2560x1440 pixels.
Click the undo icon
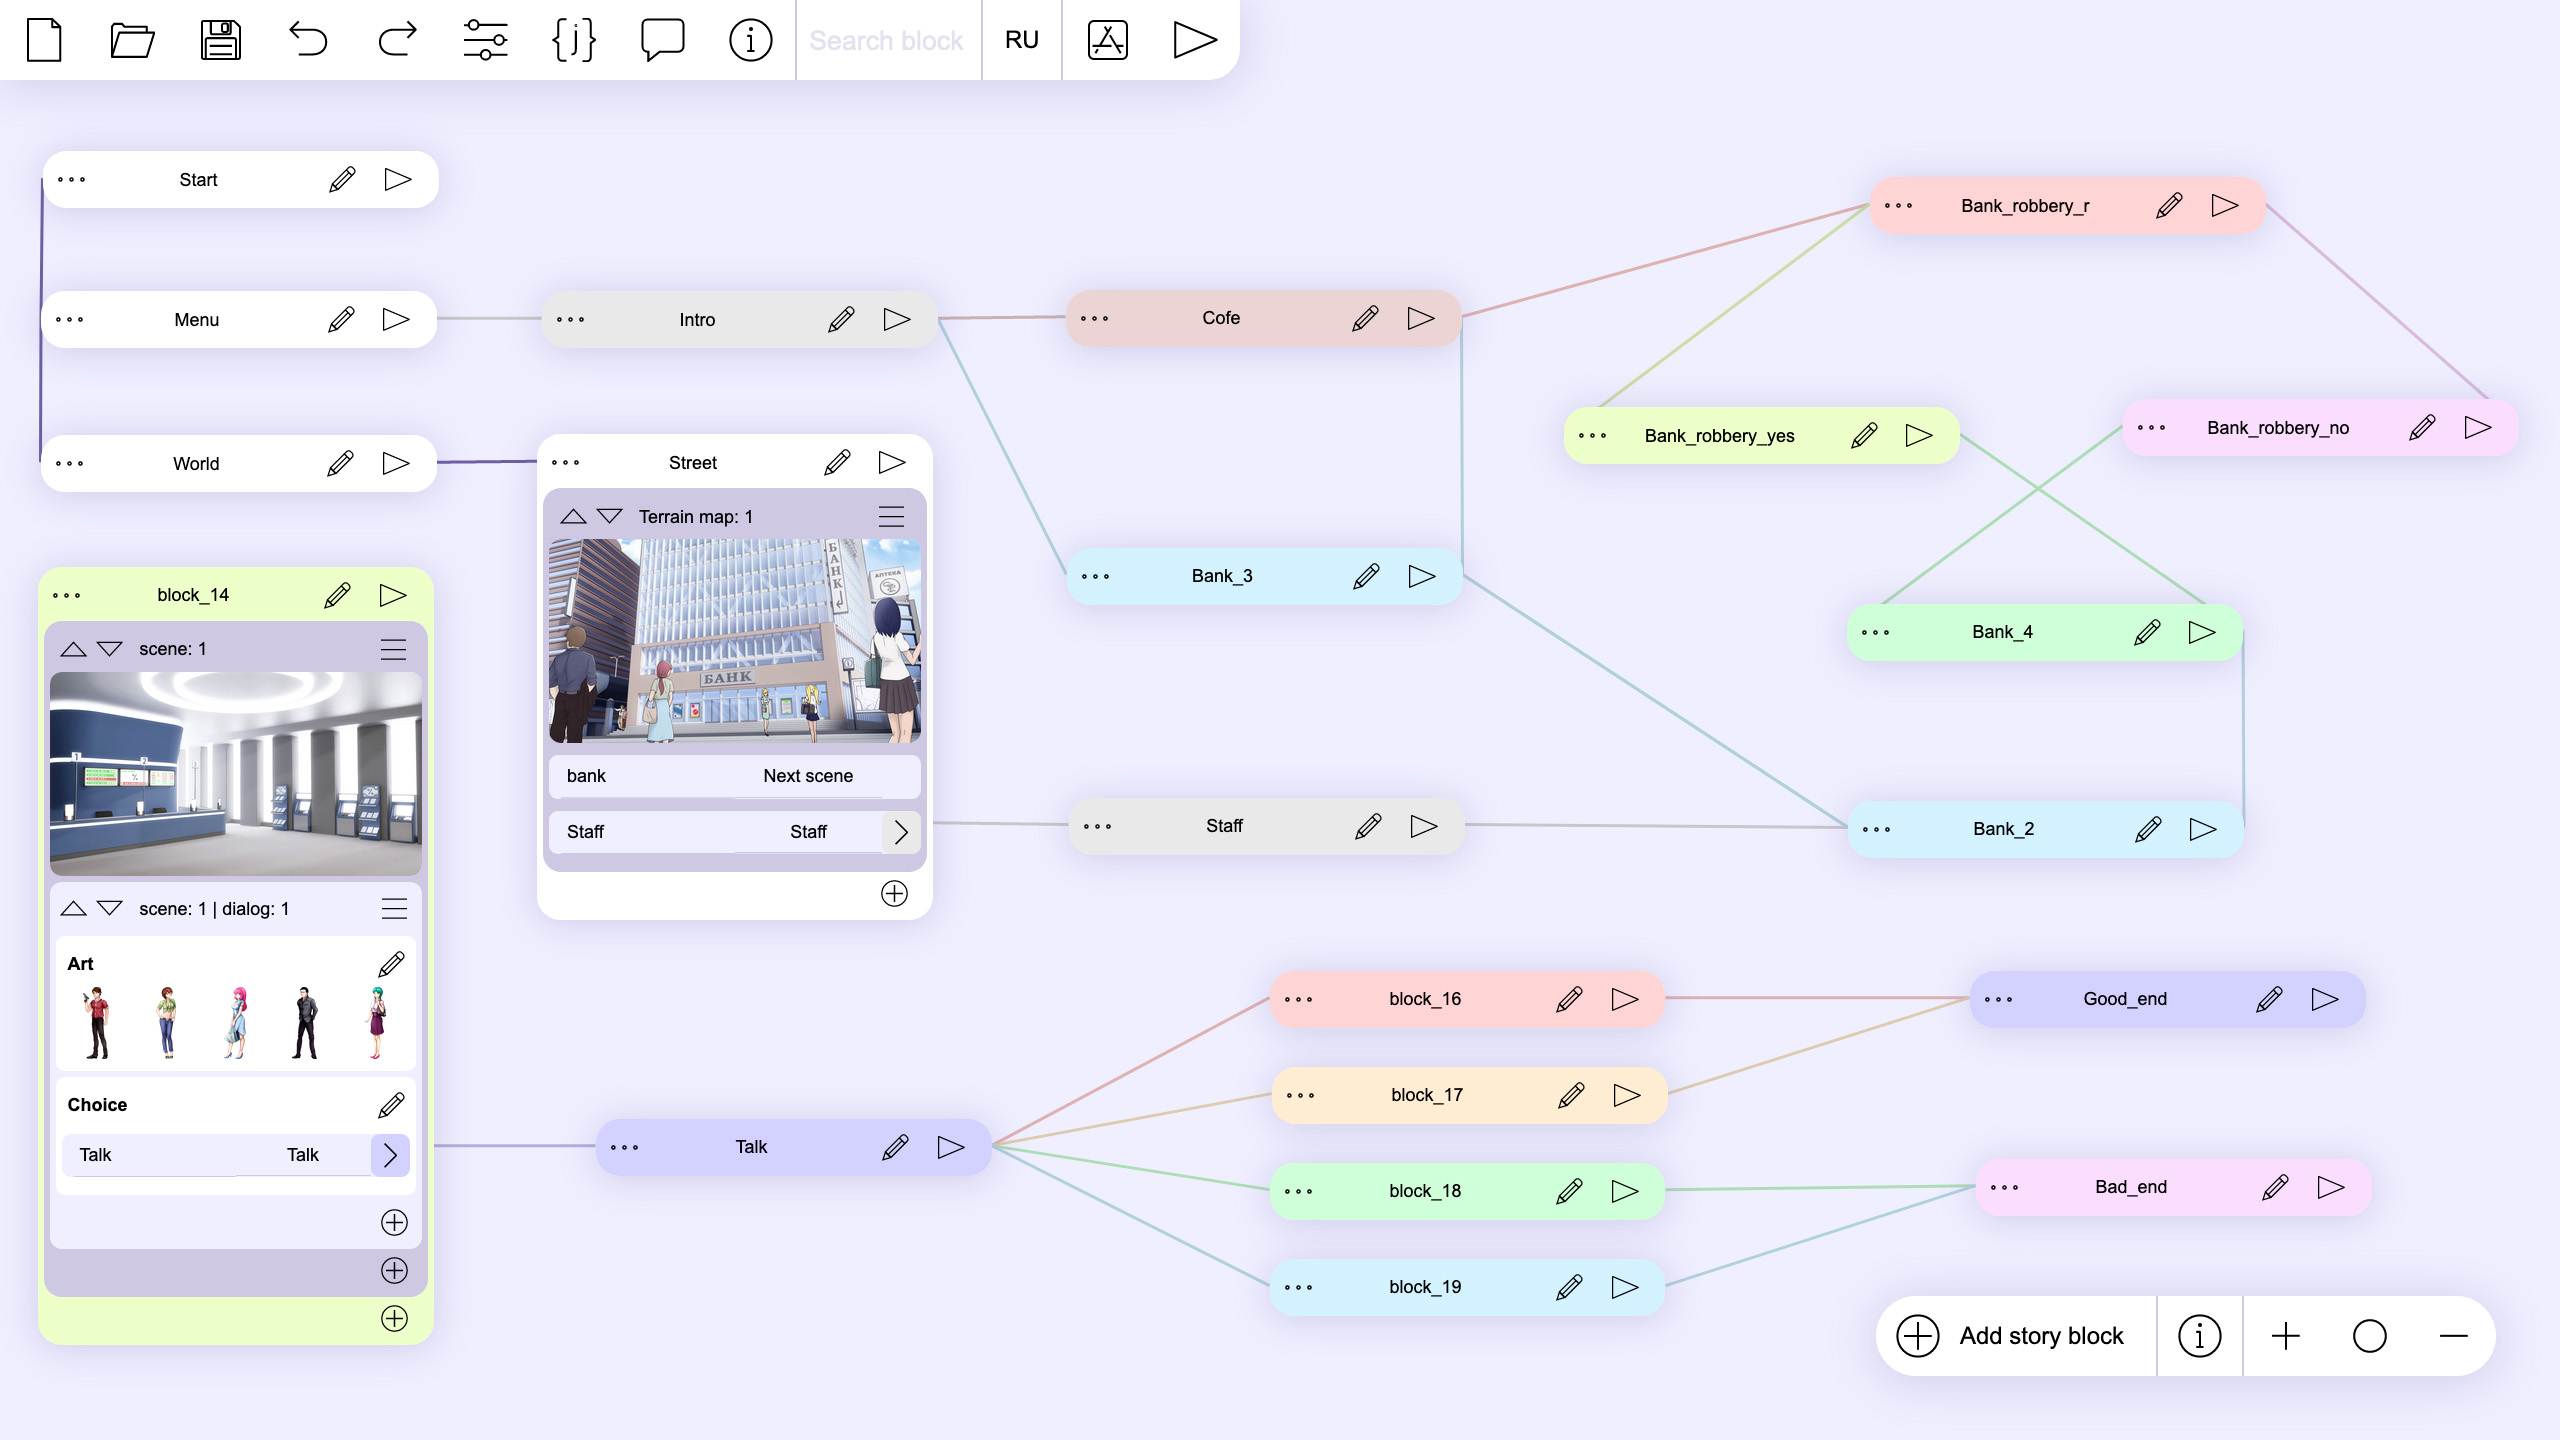click(x=308, y=39)
